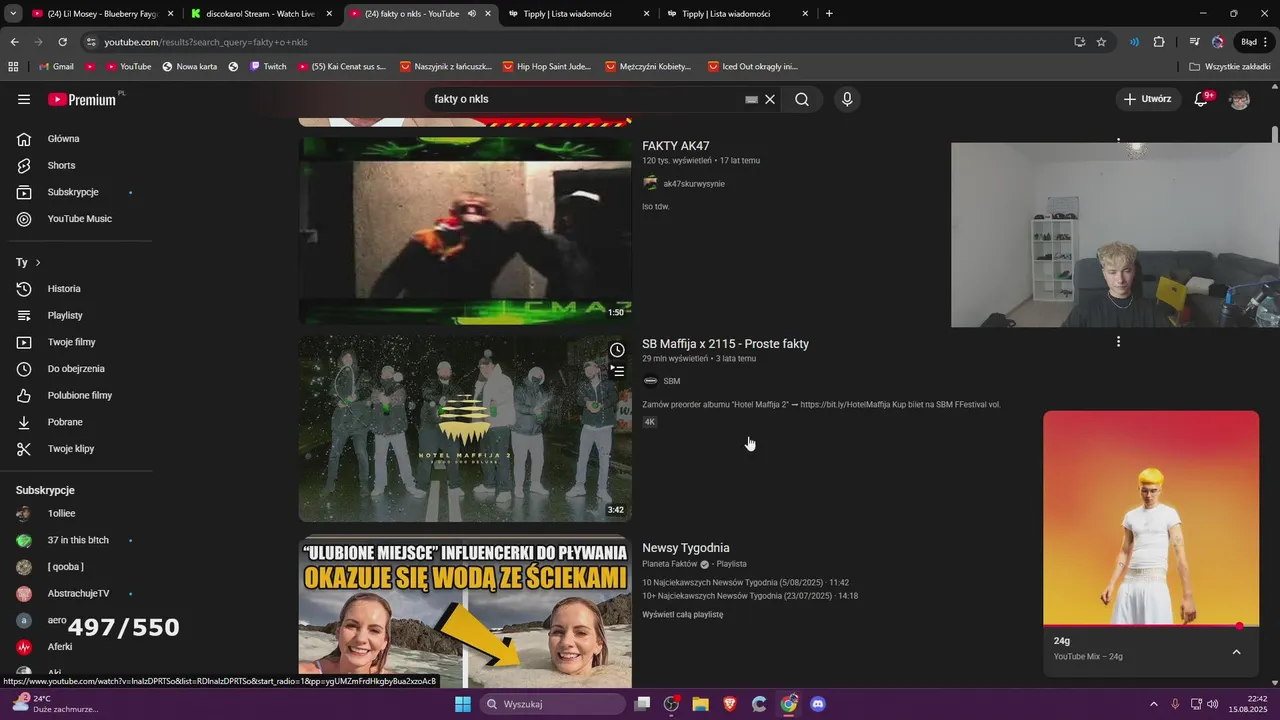
Task: Click SB Maffija x 2115 title
Action: click(725, 344)
